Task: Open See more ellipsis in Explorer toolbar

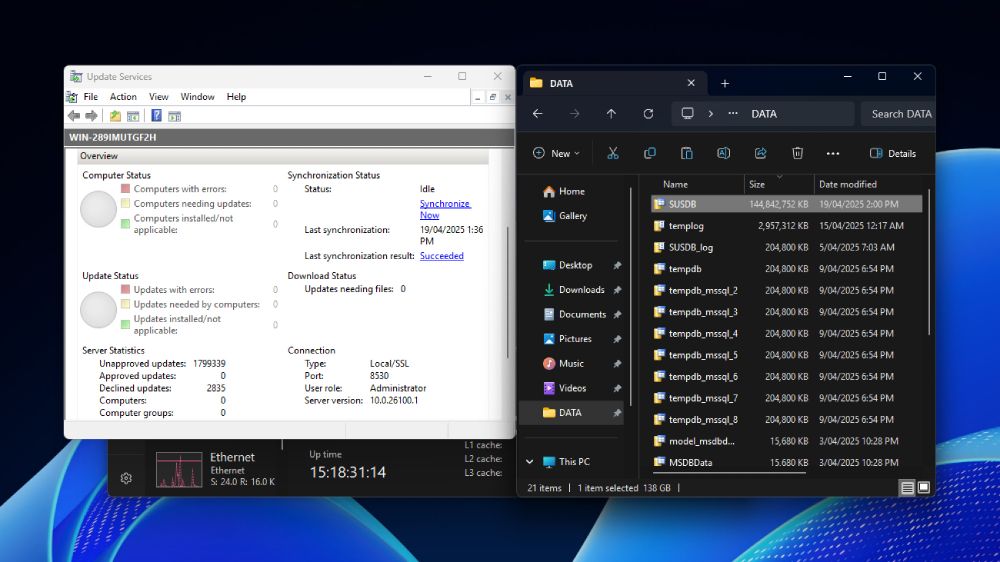Action: tap(833, 154)
